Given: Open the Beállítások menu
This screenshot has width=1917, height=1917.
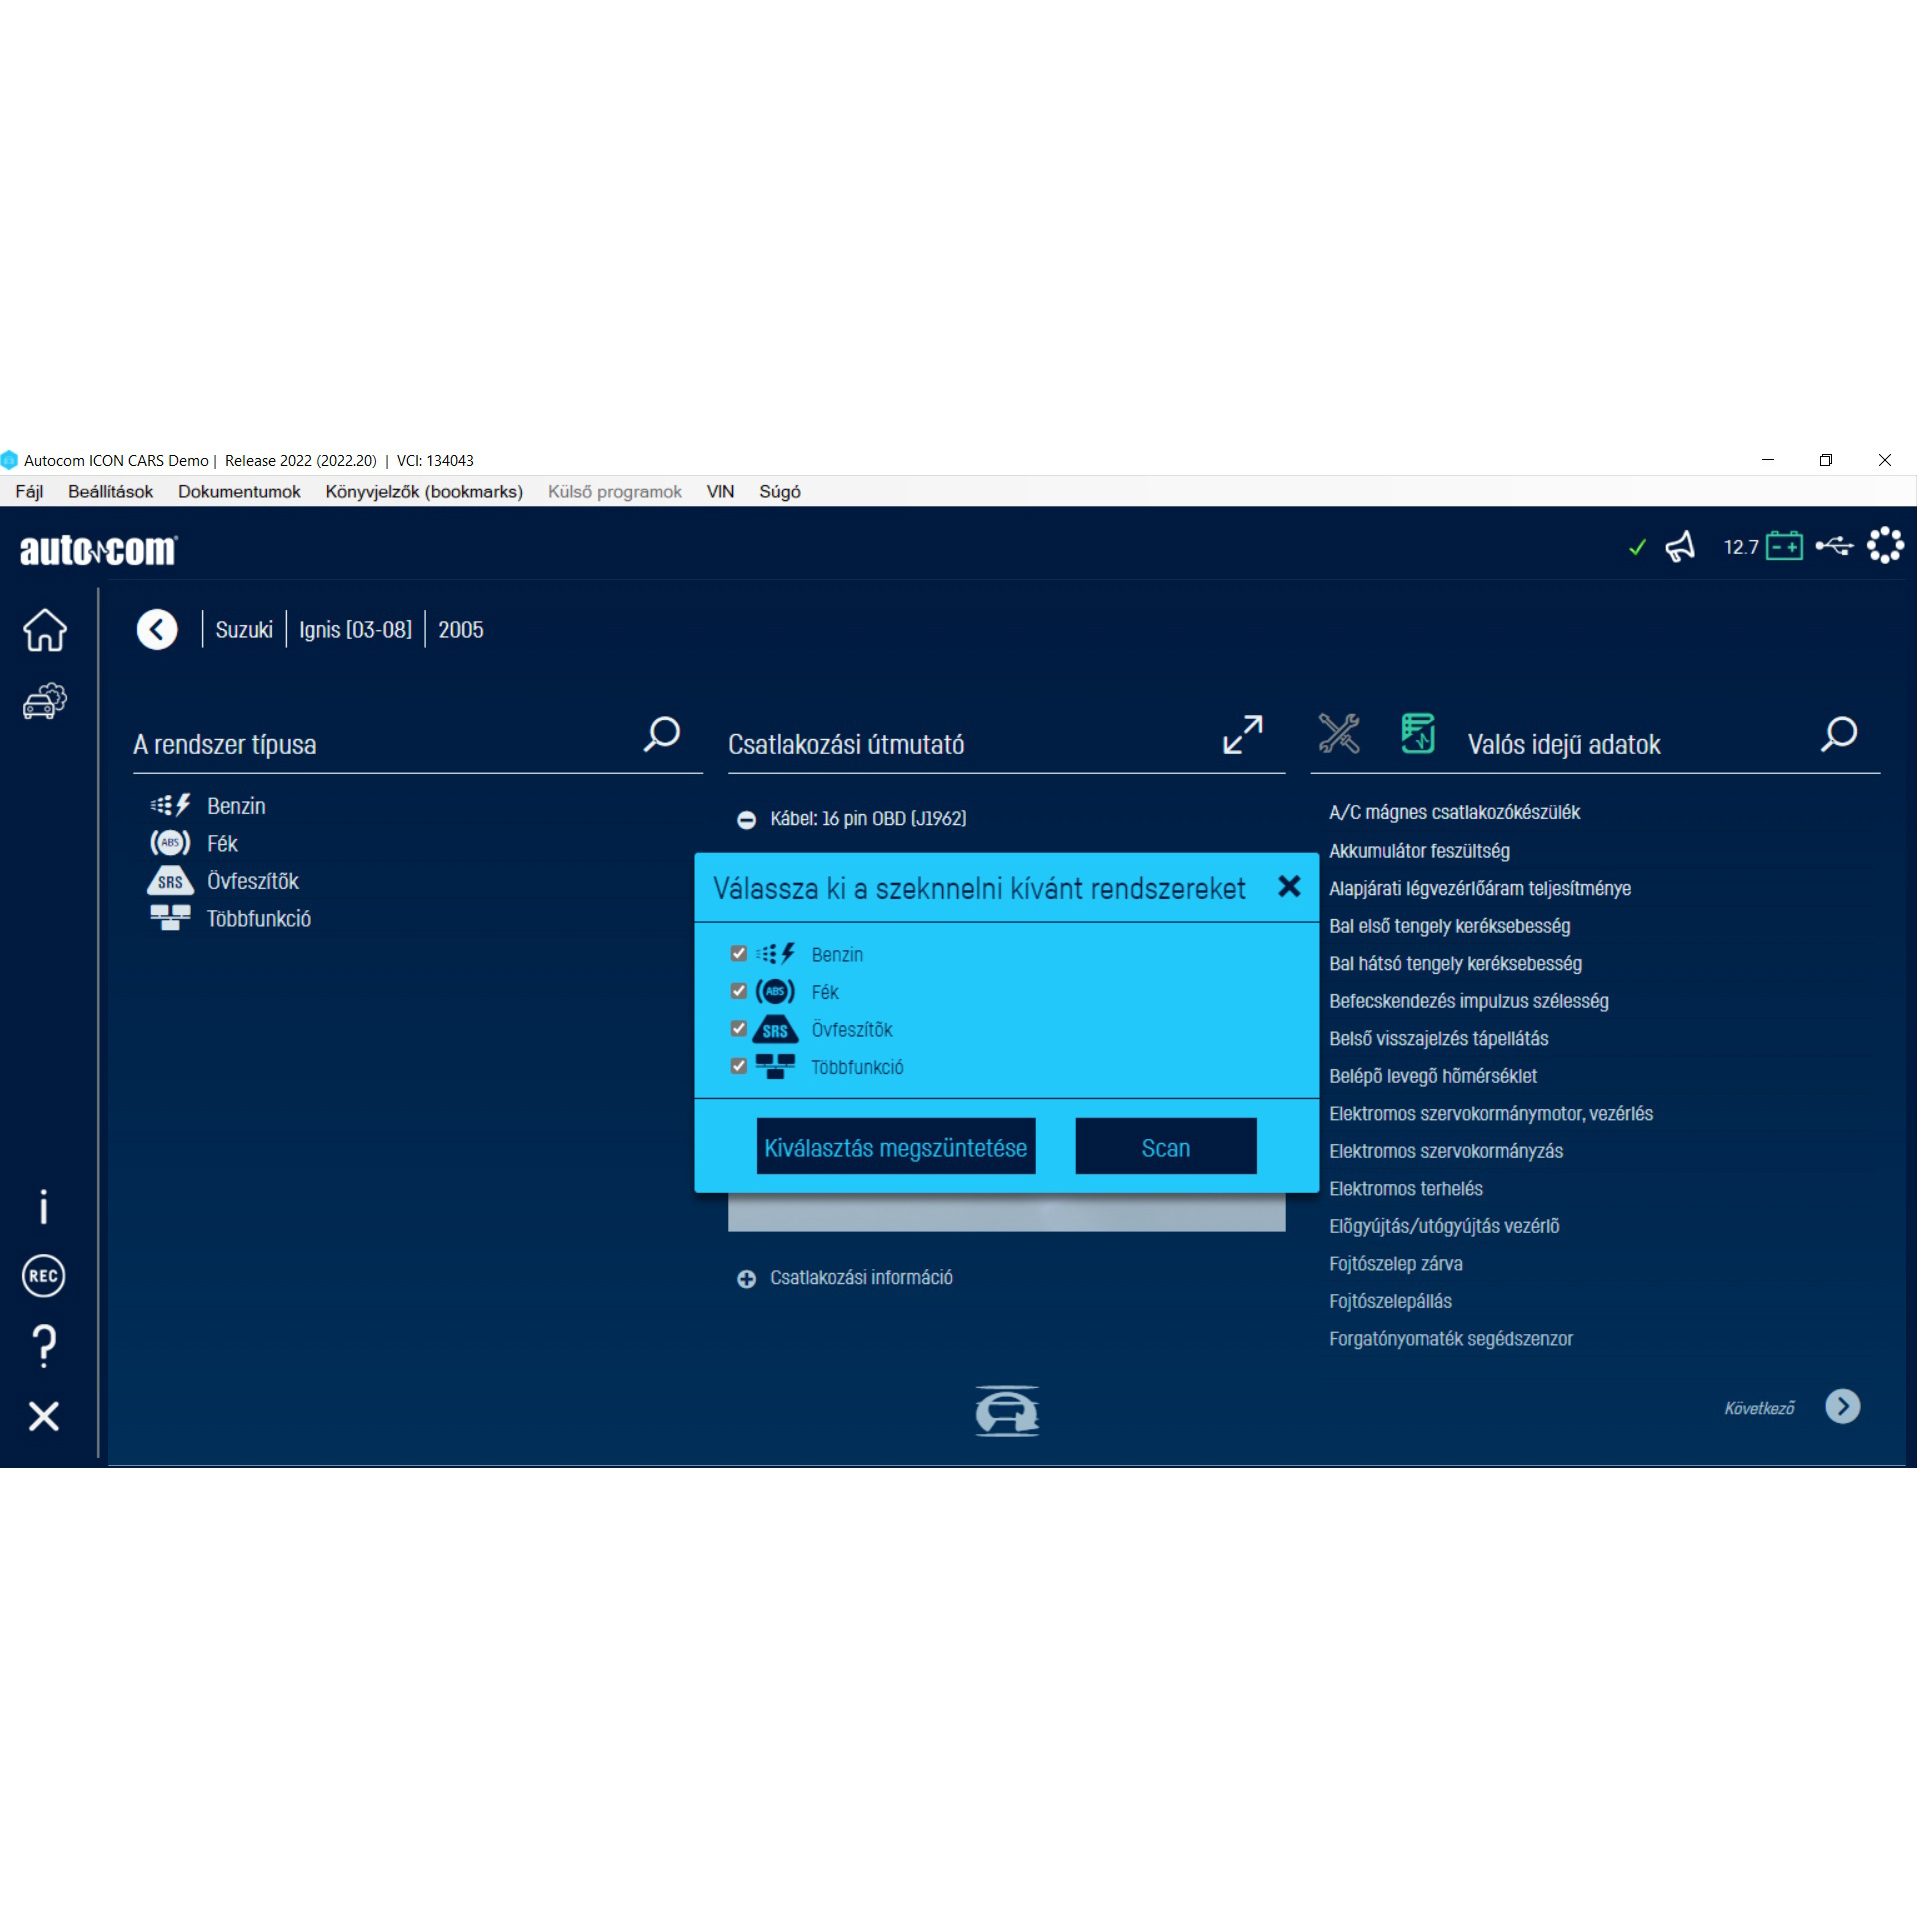Looking at the screenshot, I should click(x=110, y=492).
